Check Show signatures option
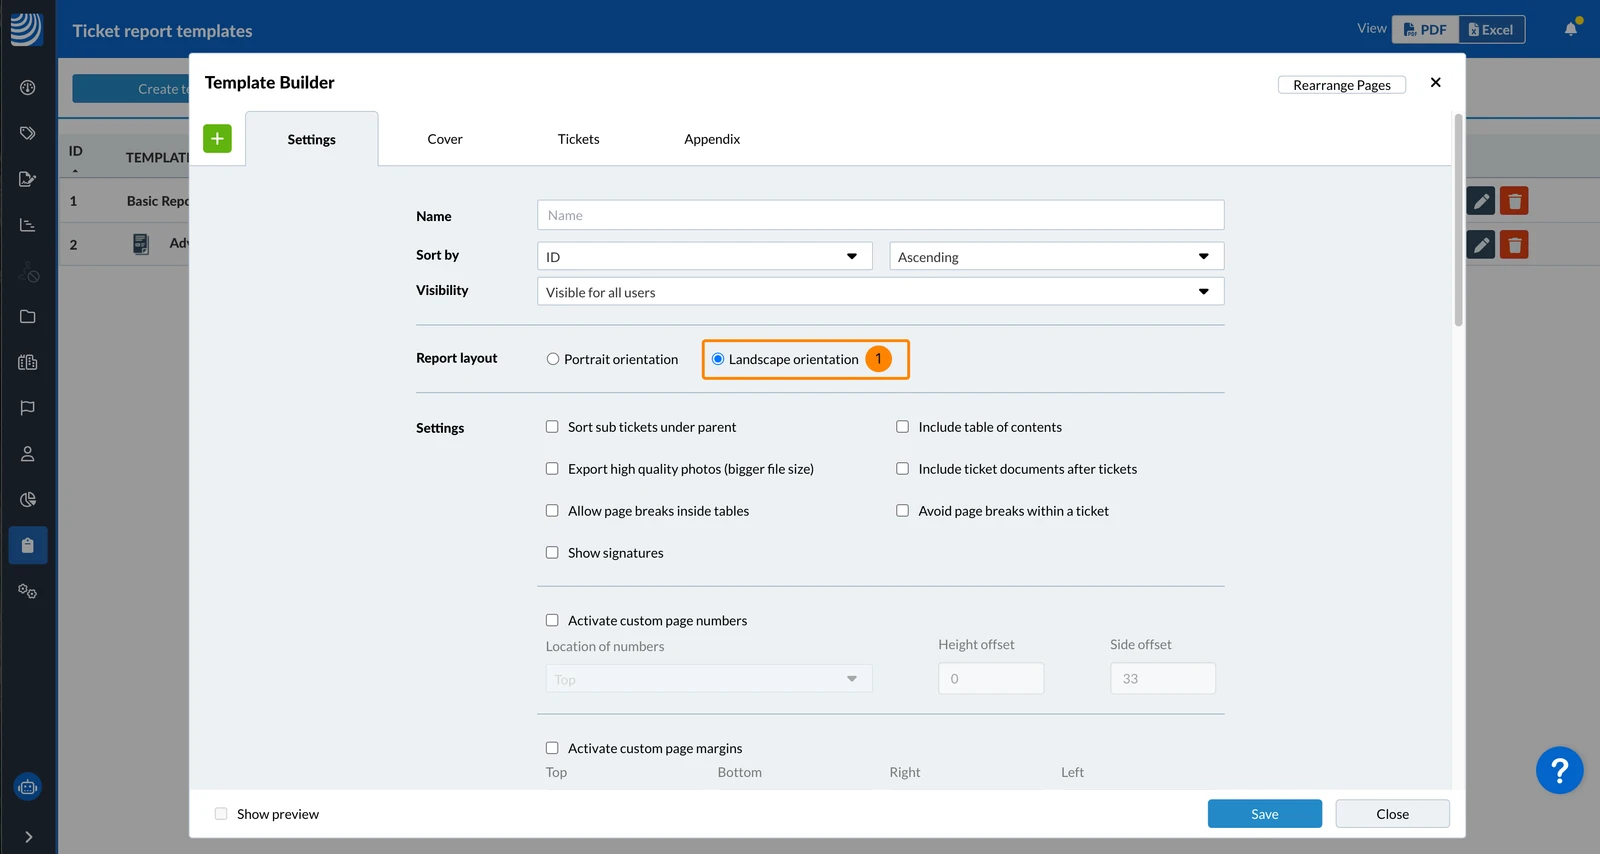Screen dimensions: 1600x854 click(x=552, y=553)
